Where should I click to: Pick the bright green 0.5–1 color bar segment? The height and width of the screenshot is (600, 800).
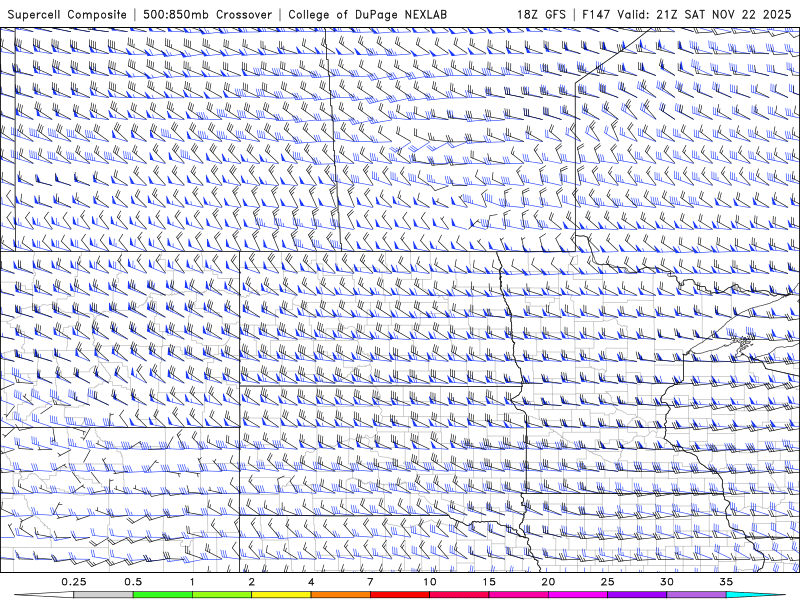pyautogui.click(x=162, y=595)
